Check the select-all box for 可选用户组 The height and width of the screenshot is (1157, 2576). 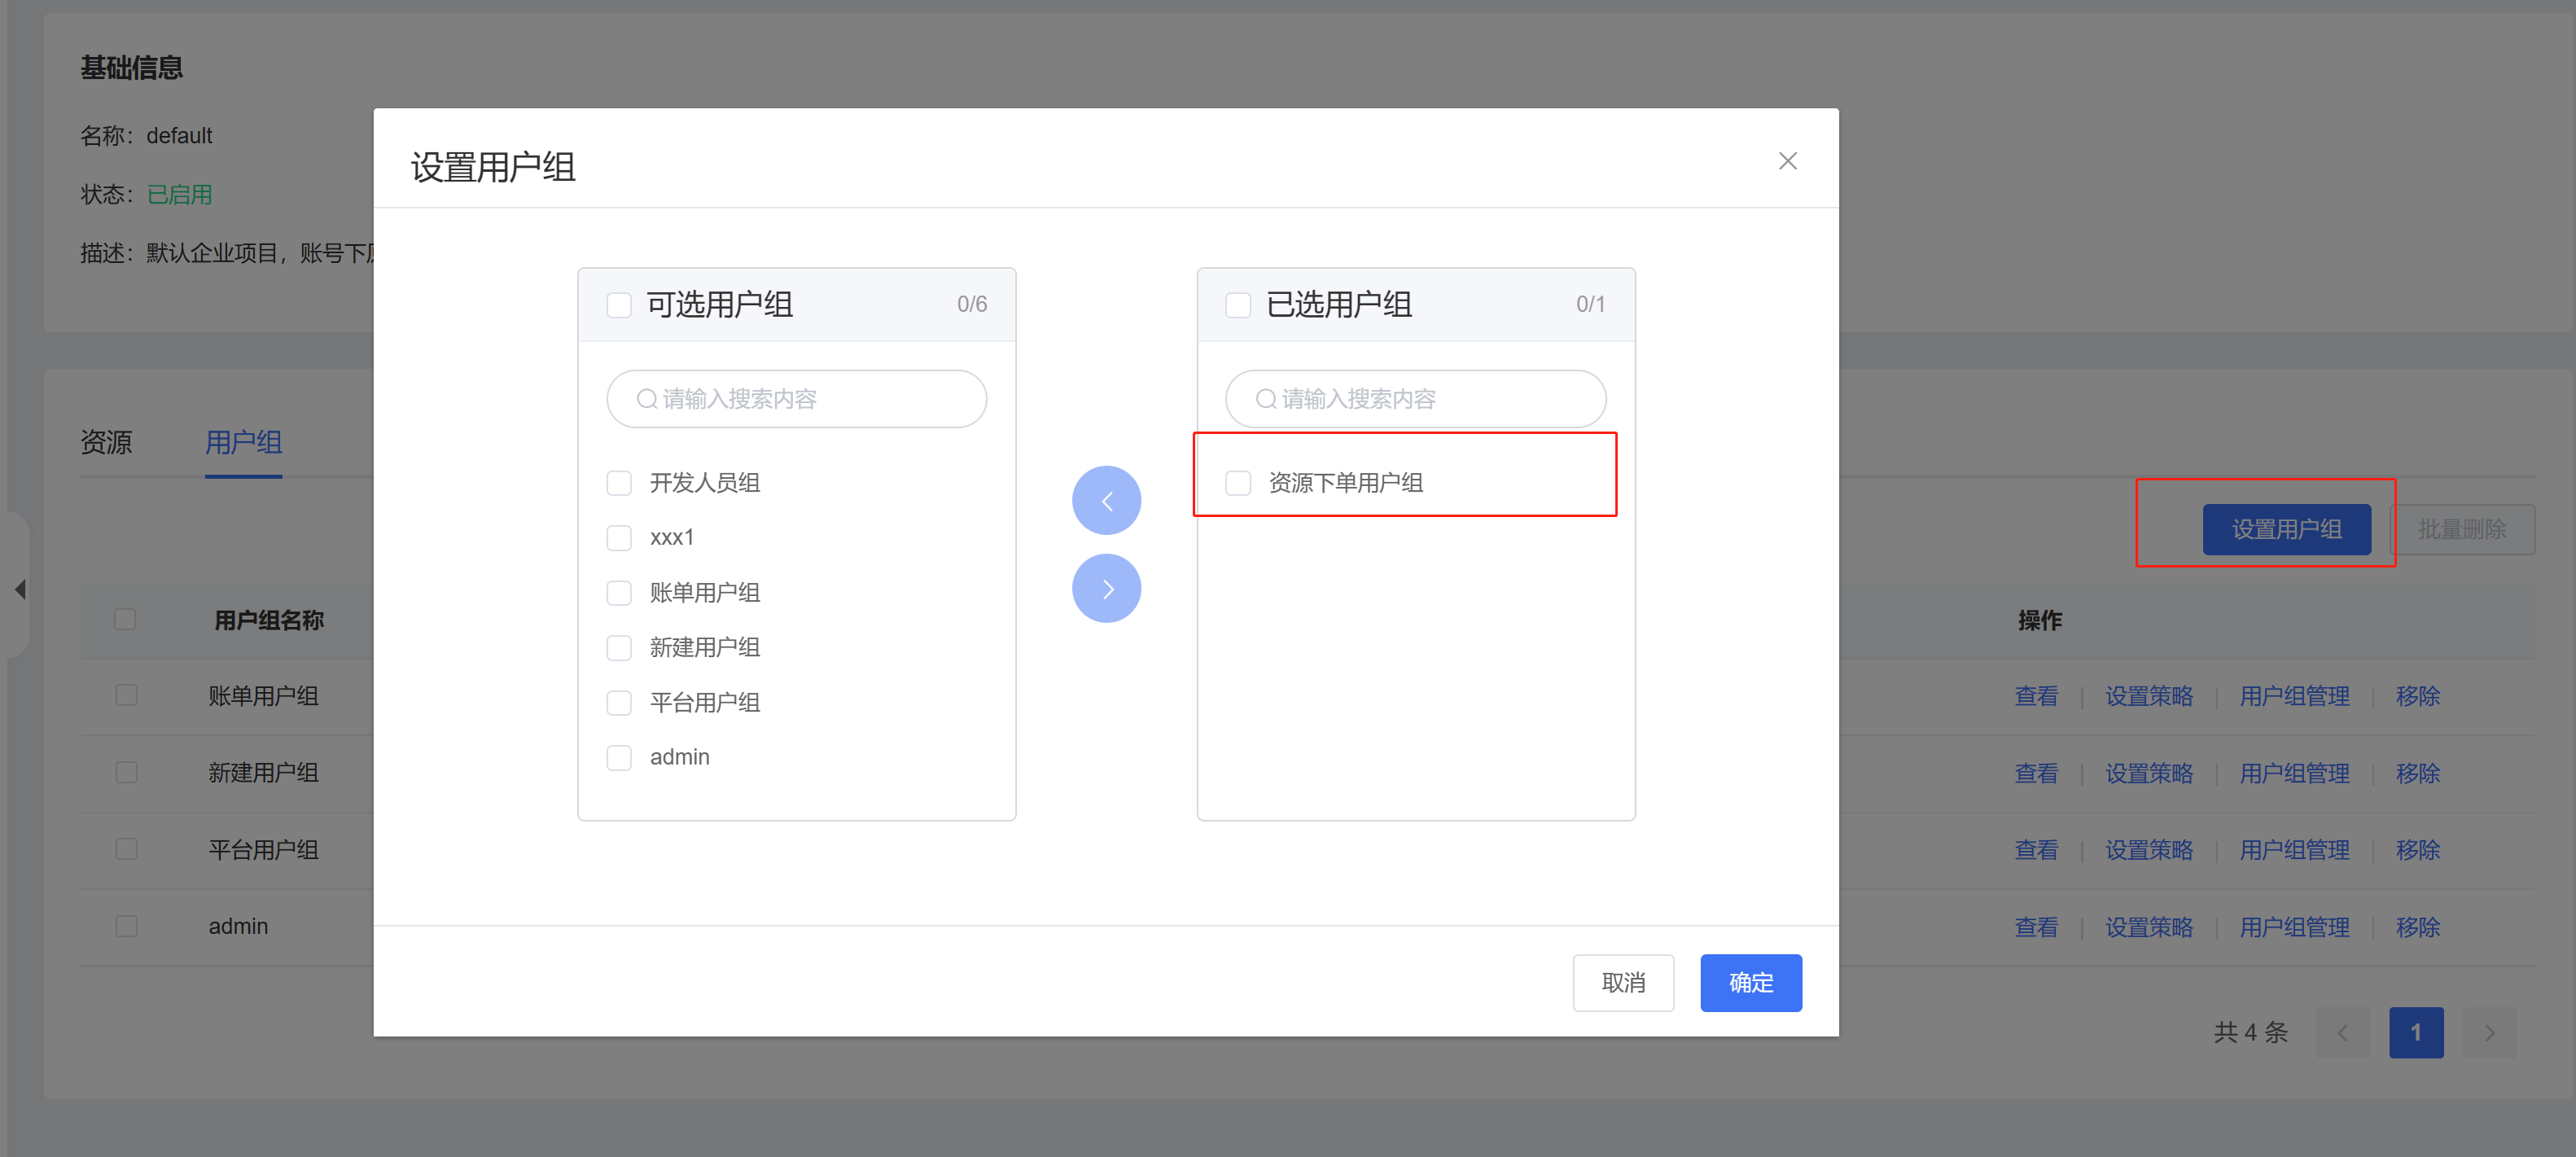[619, 305]
